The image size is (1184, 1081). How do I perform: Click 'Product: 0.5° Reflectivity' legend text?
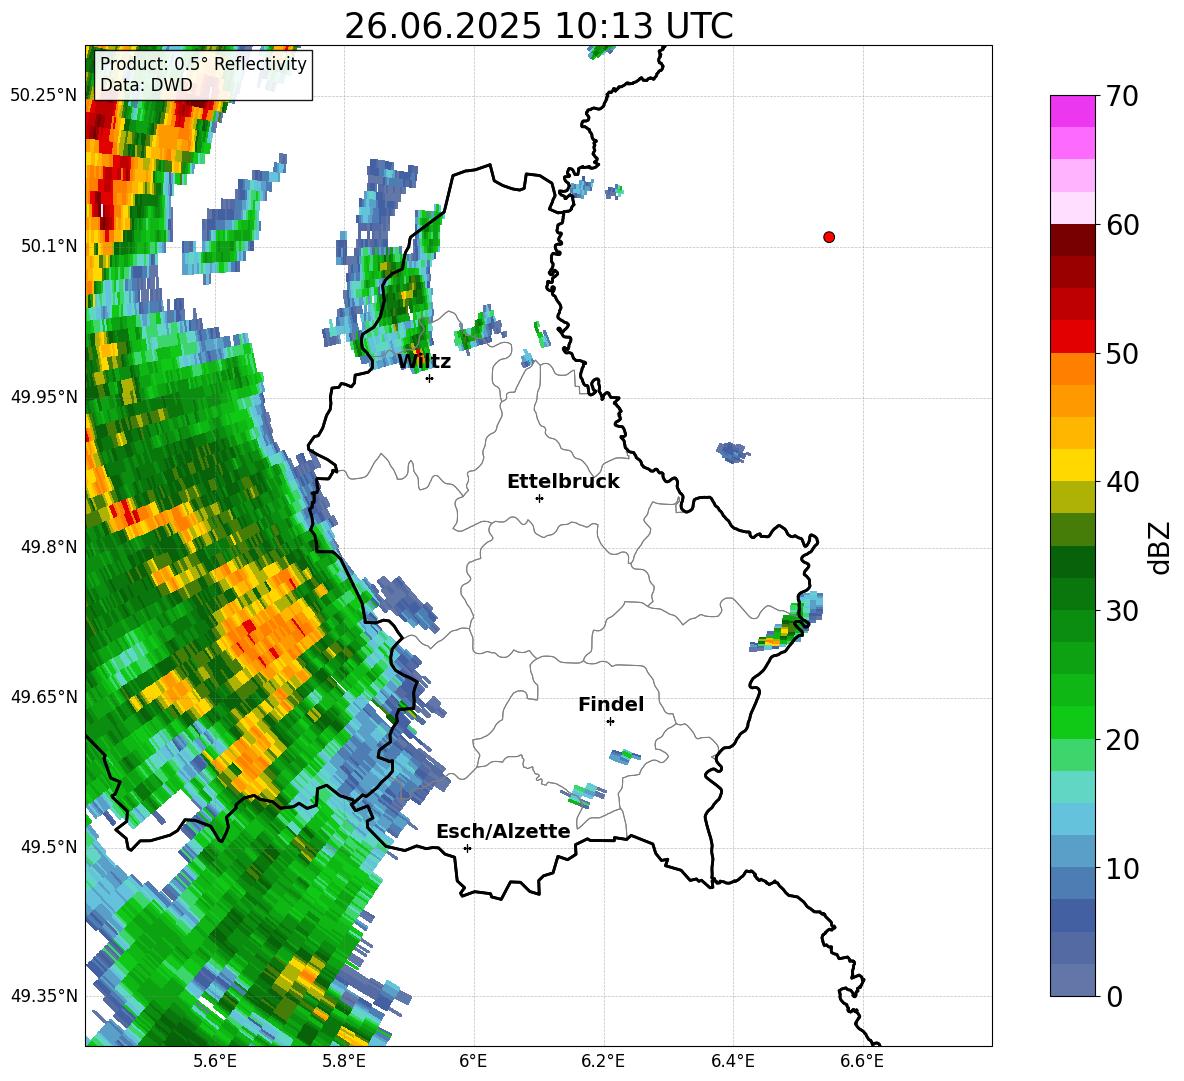(203, 63)
